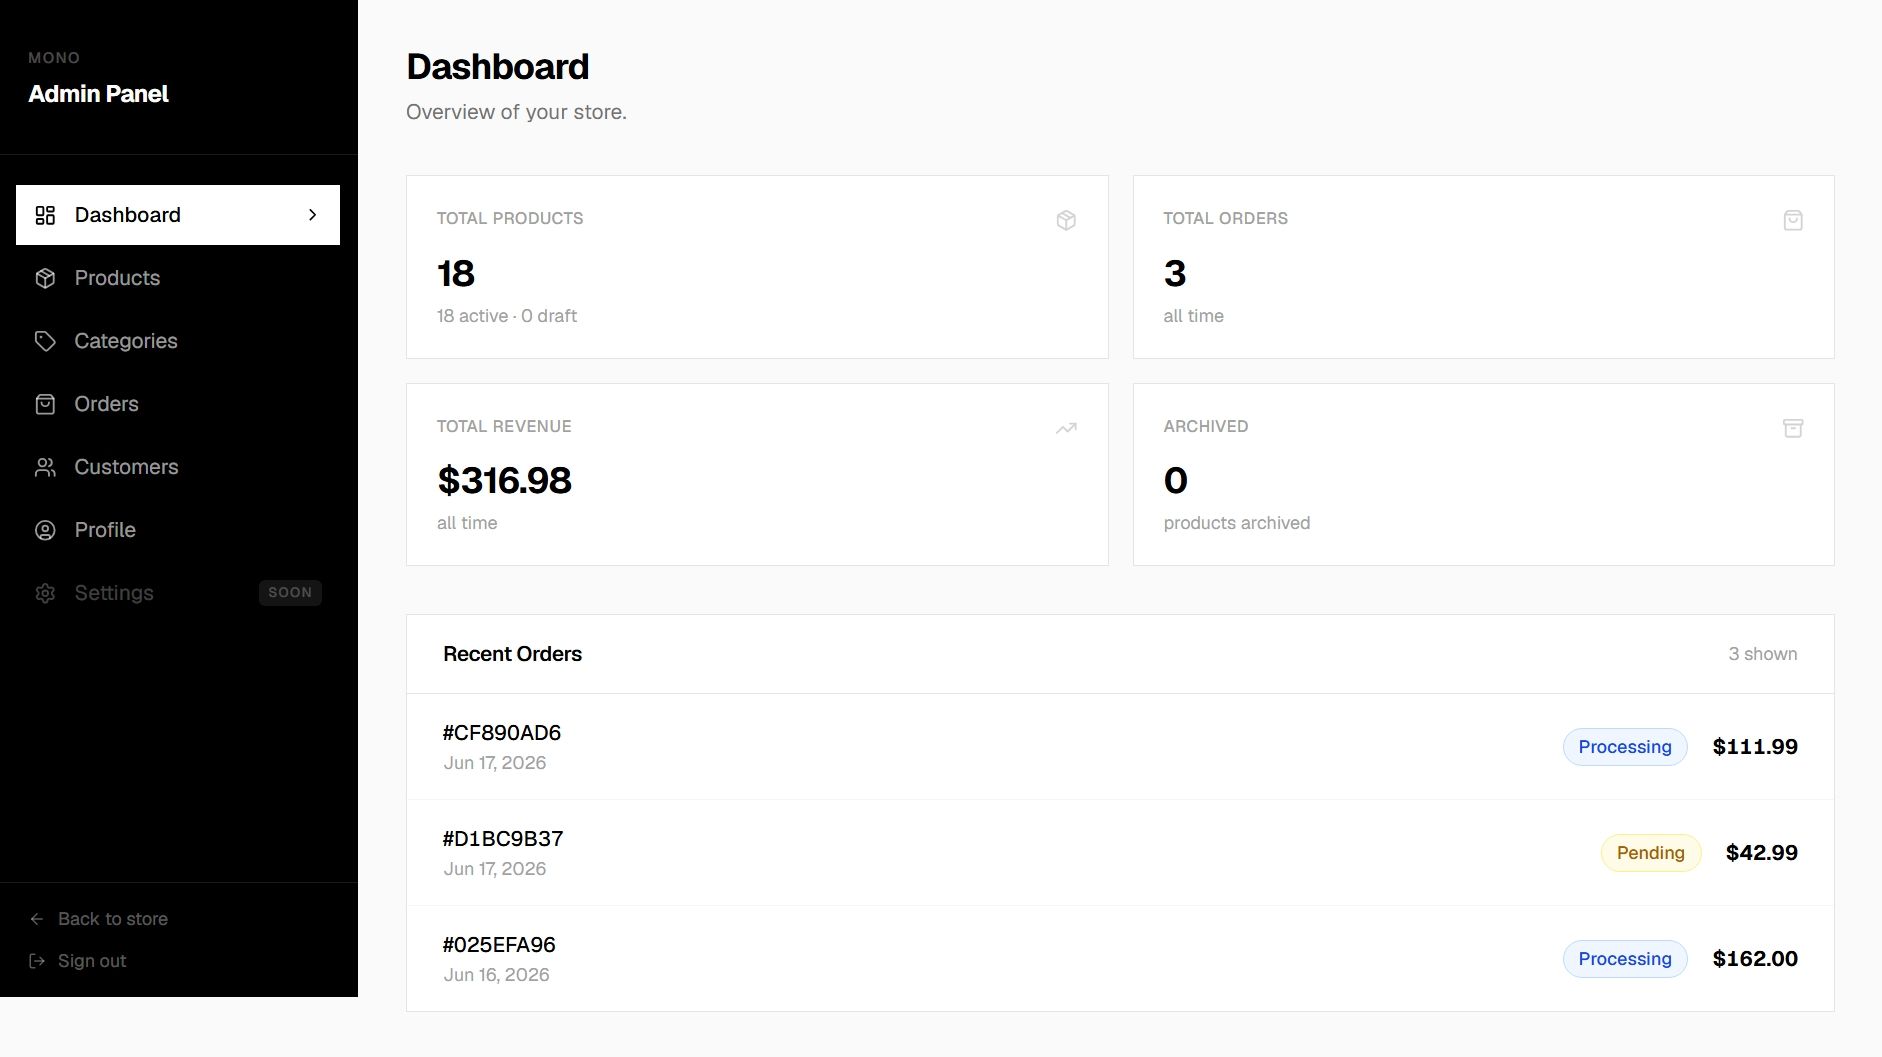Screen dimensions: 1882x1057
Task: Click the Profile user-circle icon in sidebar
Action: click(x=45, y=530)
